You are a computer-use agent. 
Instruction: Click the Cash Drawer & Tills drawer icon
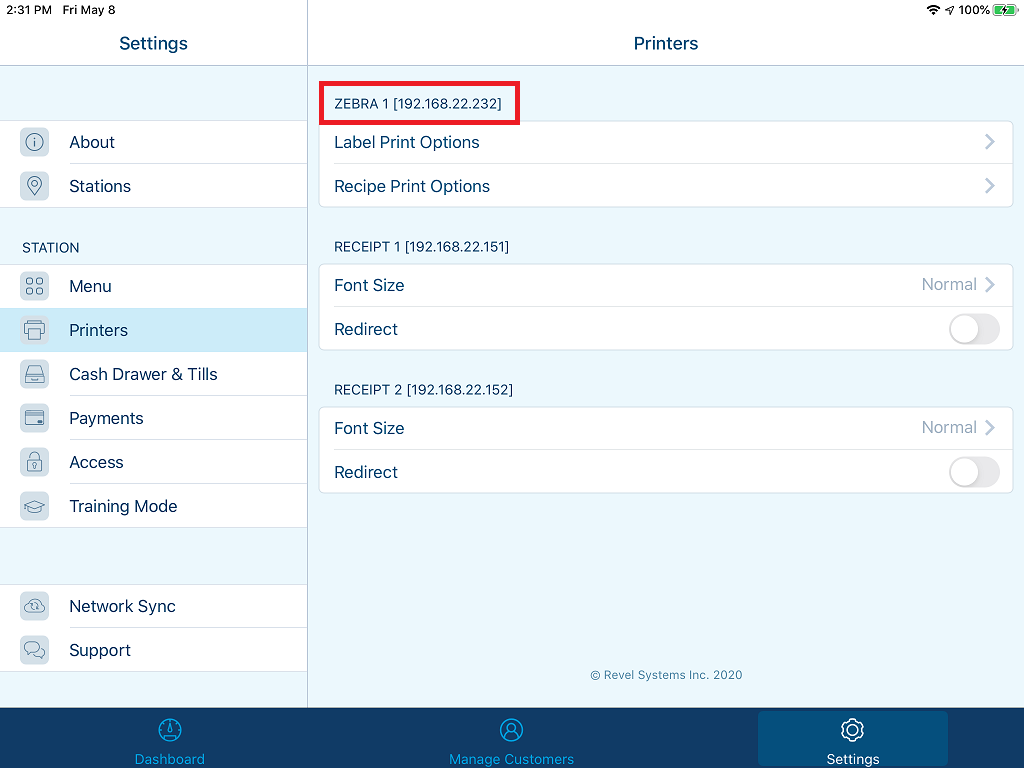coord(34,374)
